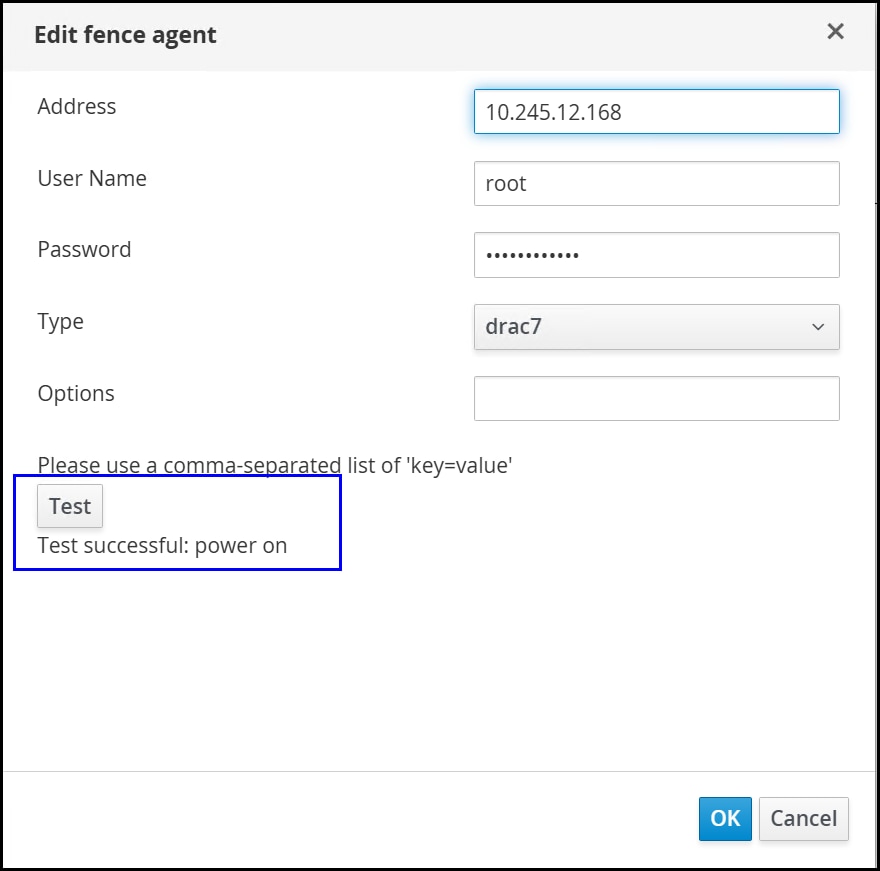Click the Password label
The height and width of the screenshot is (871, 880).
(x=84, y=249)
